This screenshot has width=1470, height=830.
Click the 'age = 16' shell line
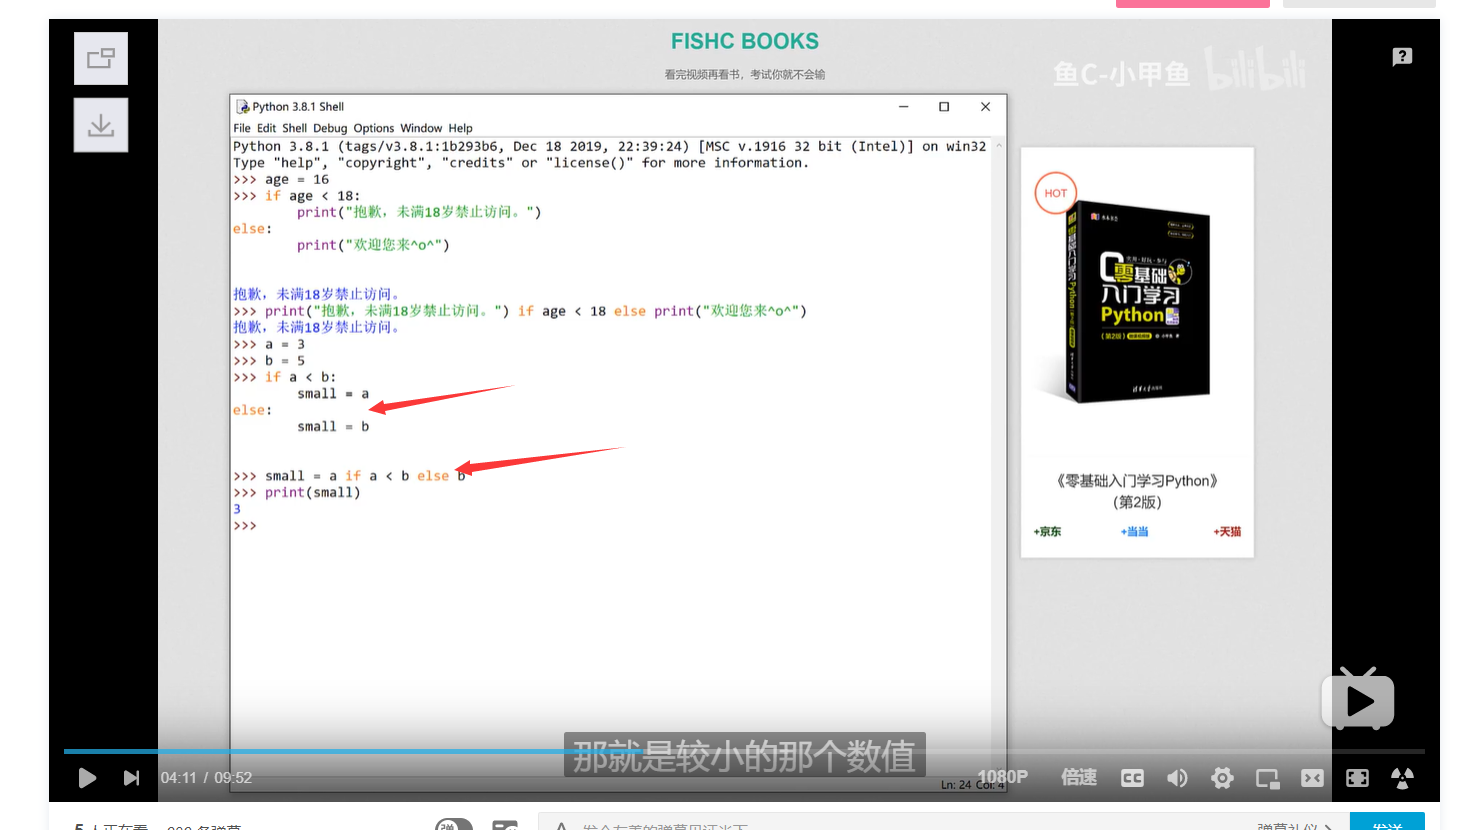pyautogui.click(x=297, y=180)
